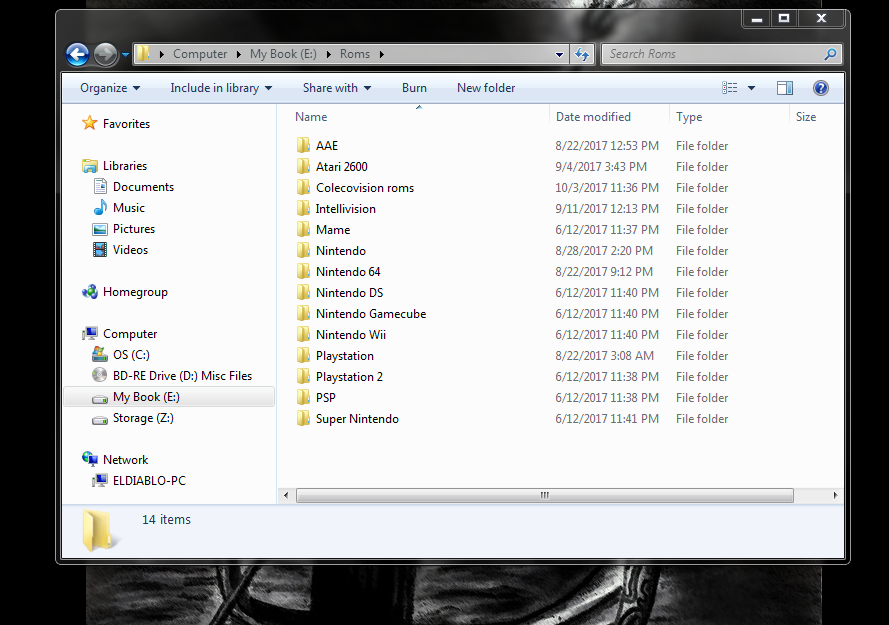Click the Storage (Z:) drive icon
This screenshot has width=889, height=625.
pyautogui.click(x=100, y=419)
